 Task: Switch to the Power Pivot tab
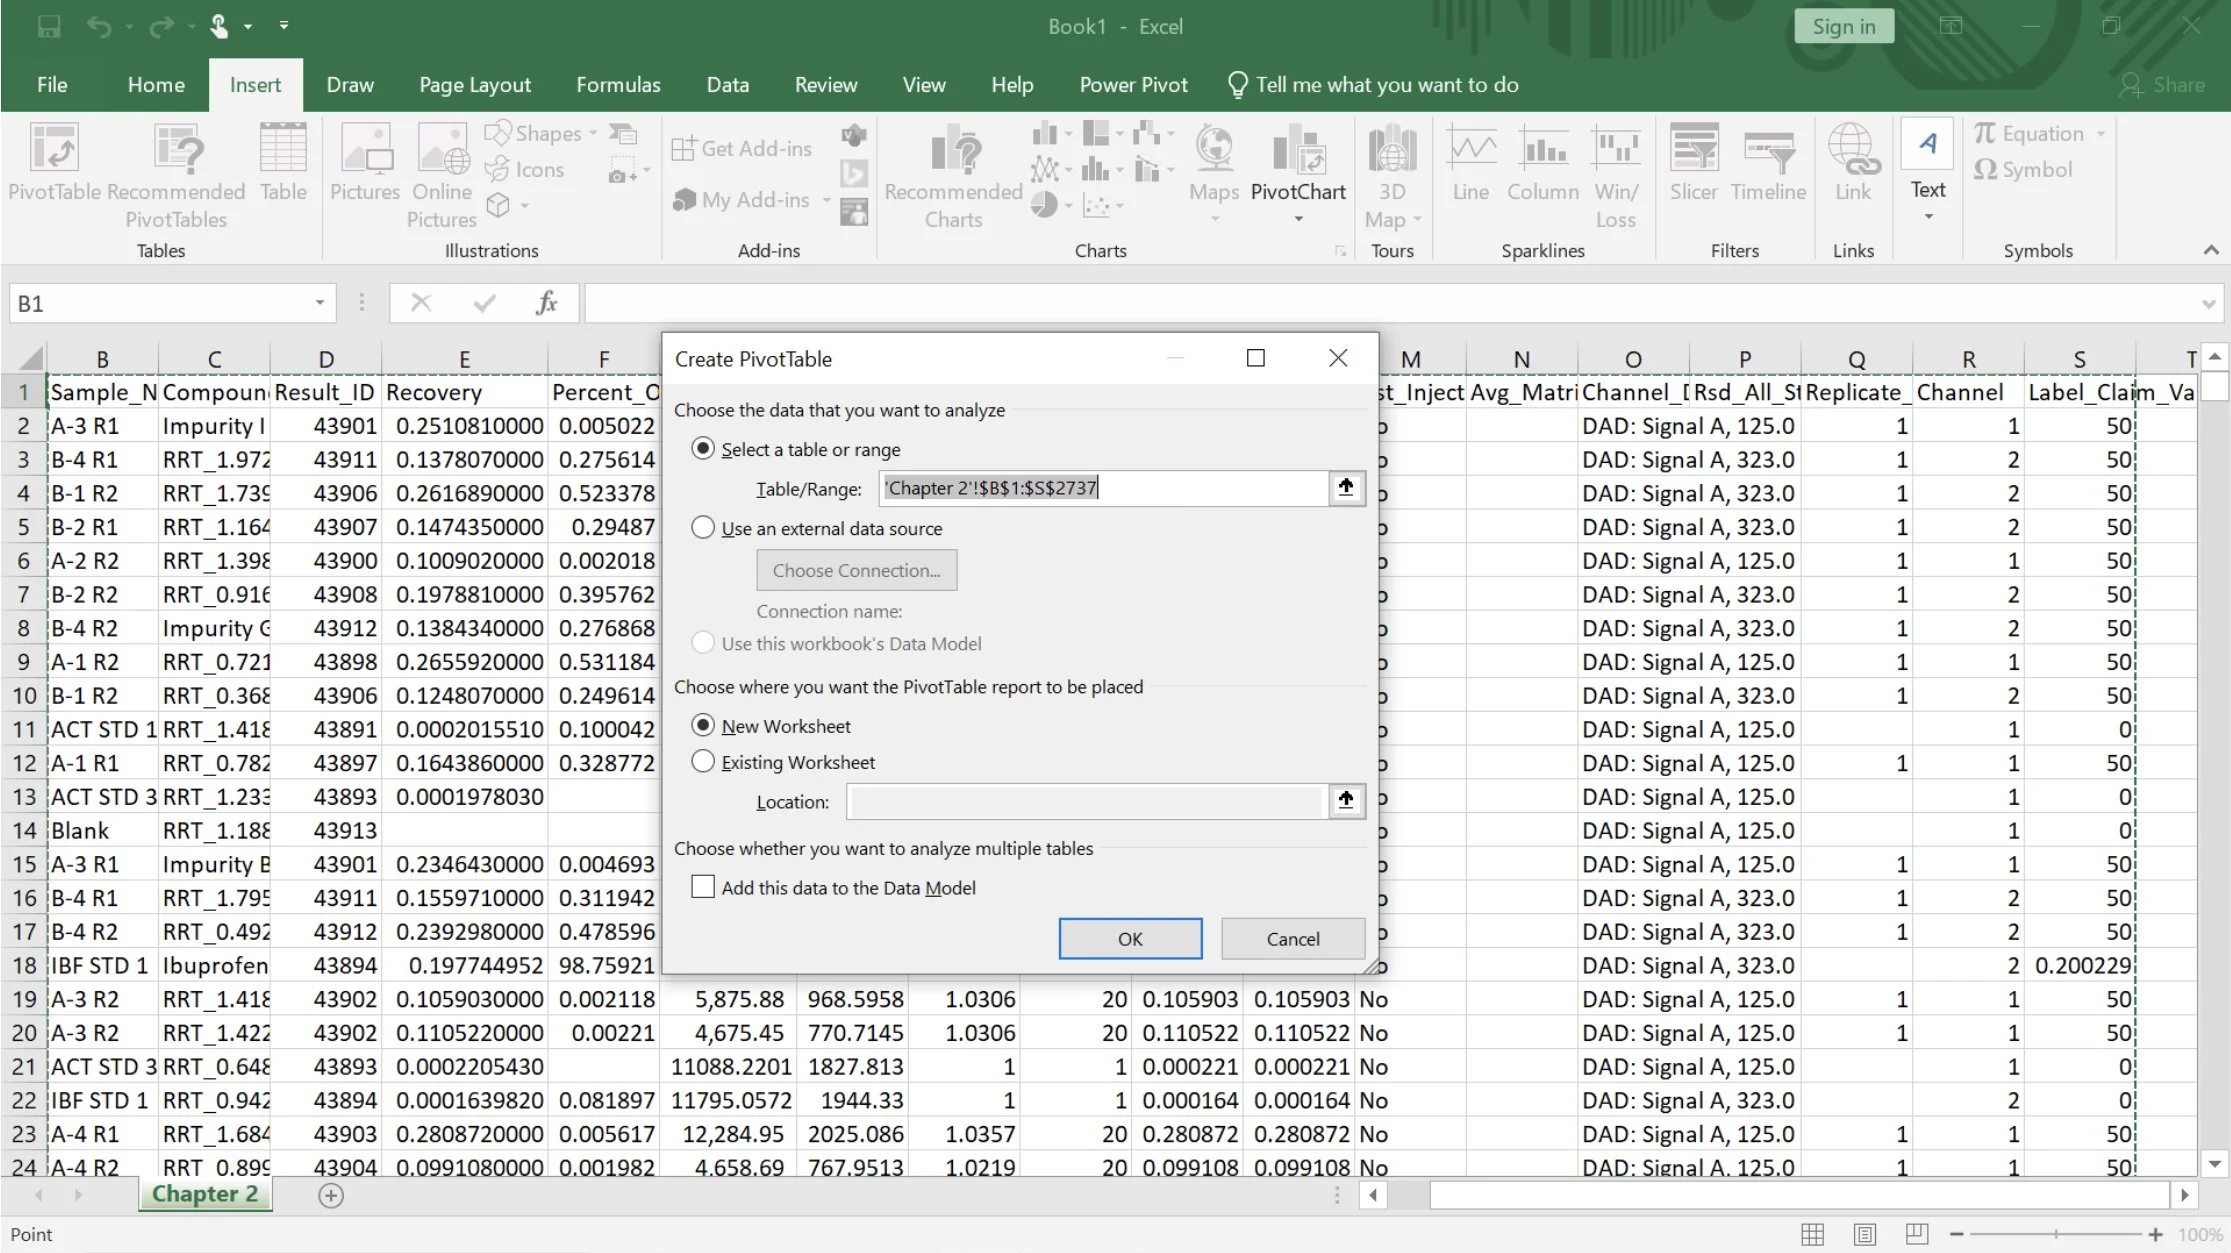point(1133,84)
